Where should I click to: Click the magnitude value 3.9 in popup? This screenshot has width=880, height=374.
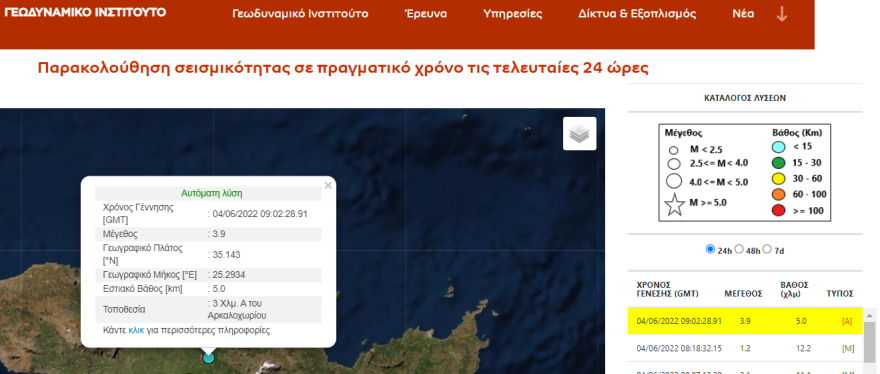[x=218, y=234]
